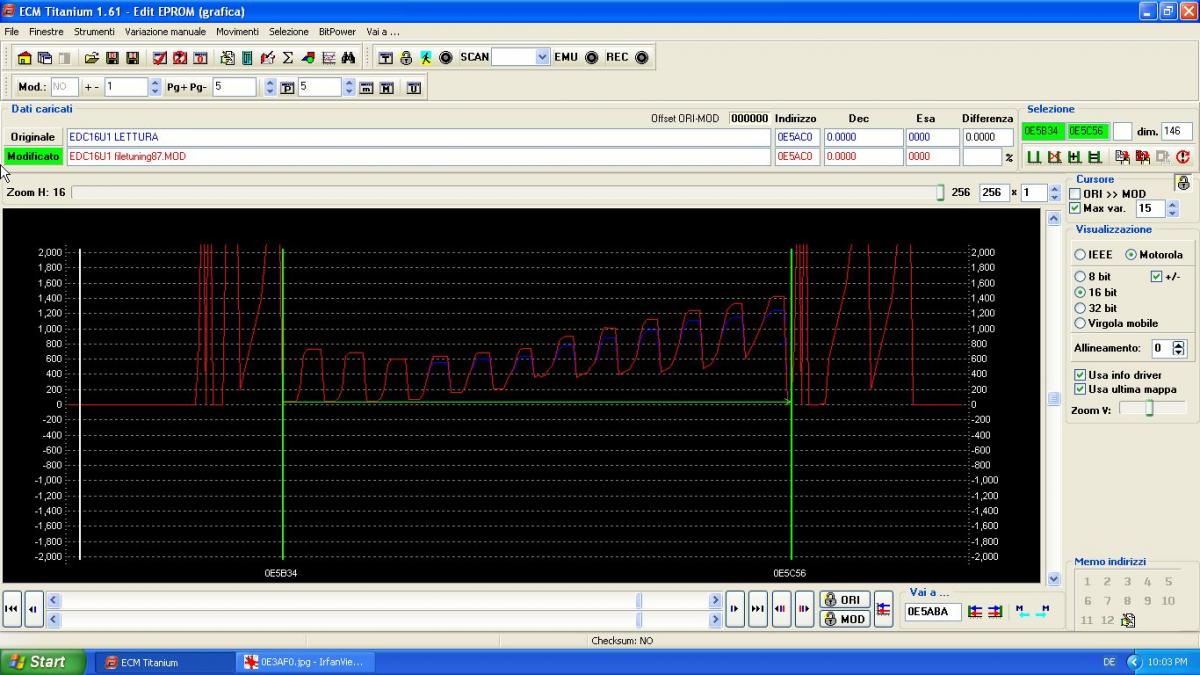This screenshot has height=675, width=1200.
Task: Open the SCAN dropdown list
Action: click(x=542, y=57)
